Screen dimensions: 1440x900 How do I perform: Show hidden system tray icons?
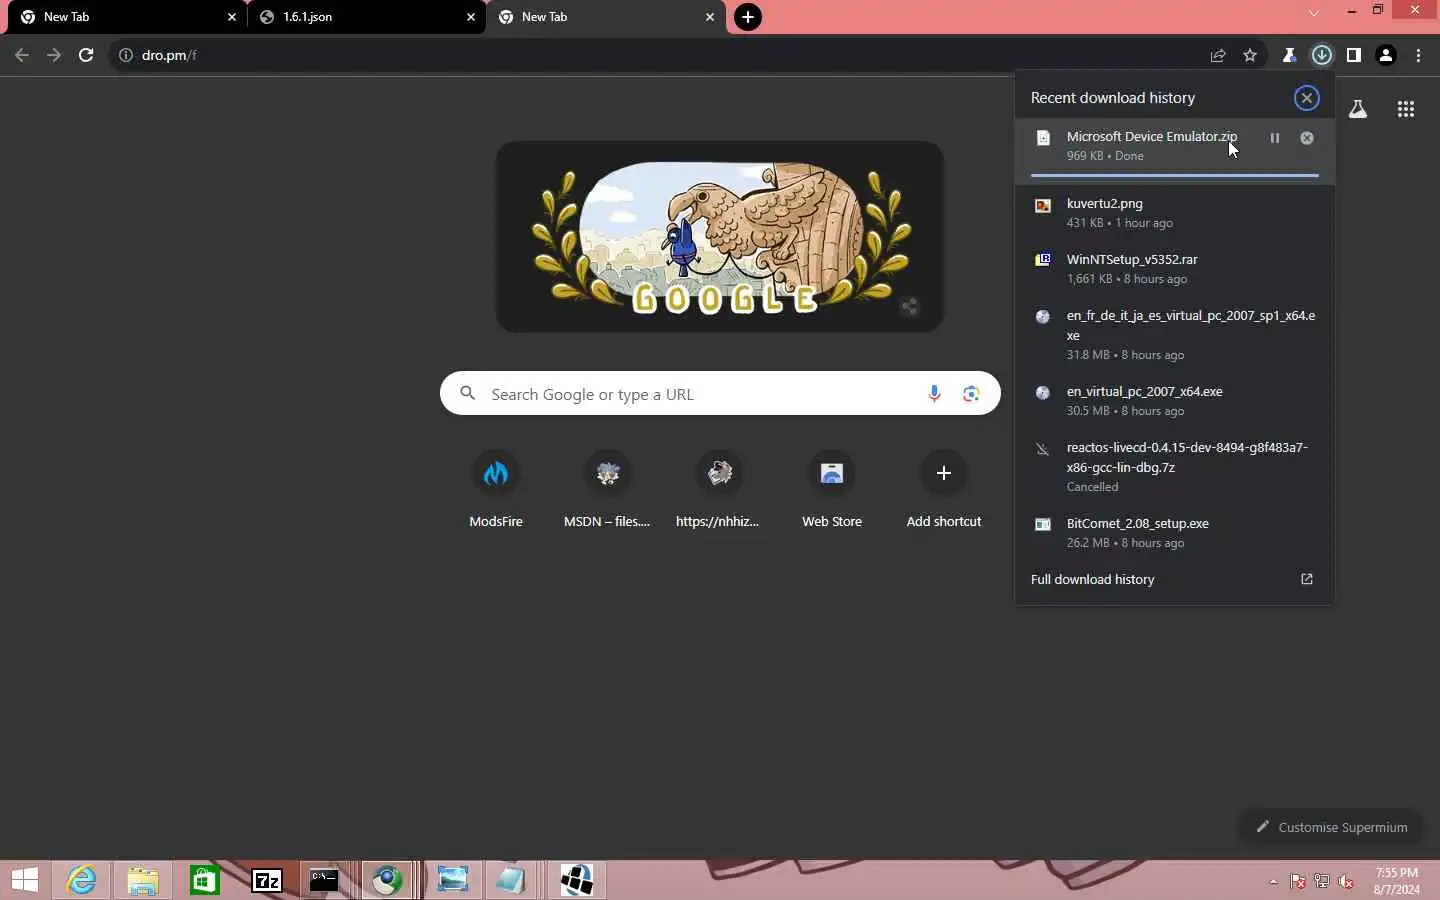1273,881
